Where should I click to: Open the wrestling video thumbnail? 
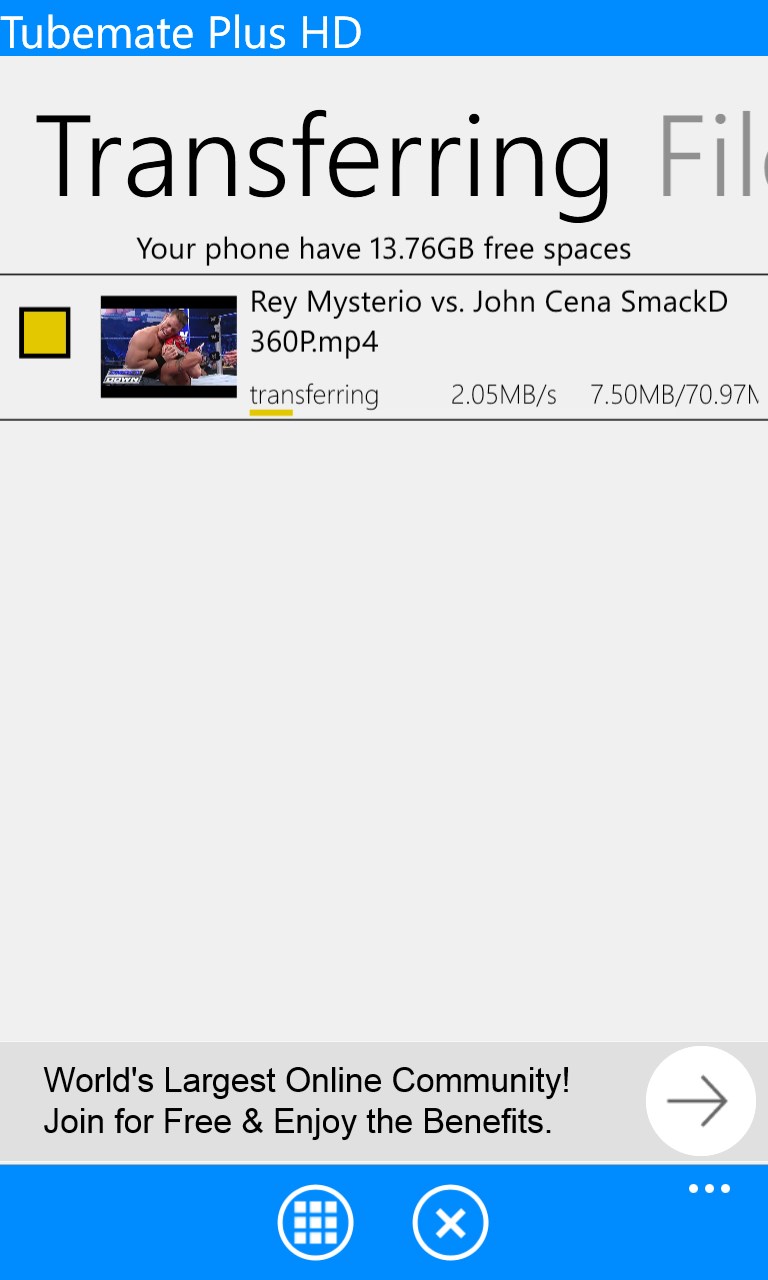point(169,346)
